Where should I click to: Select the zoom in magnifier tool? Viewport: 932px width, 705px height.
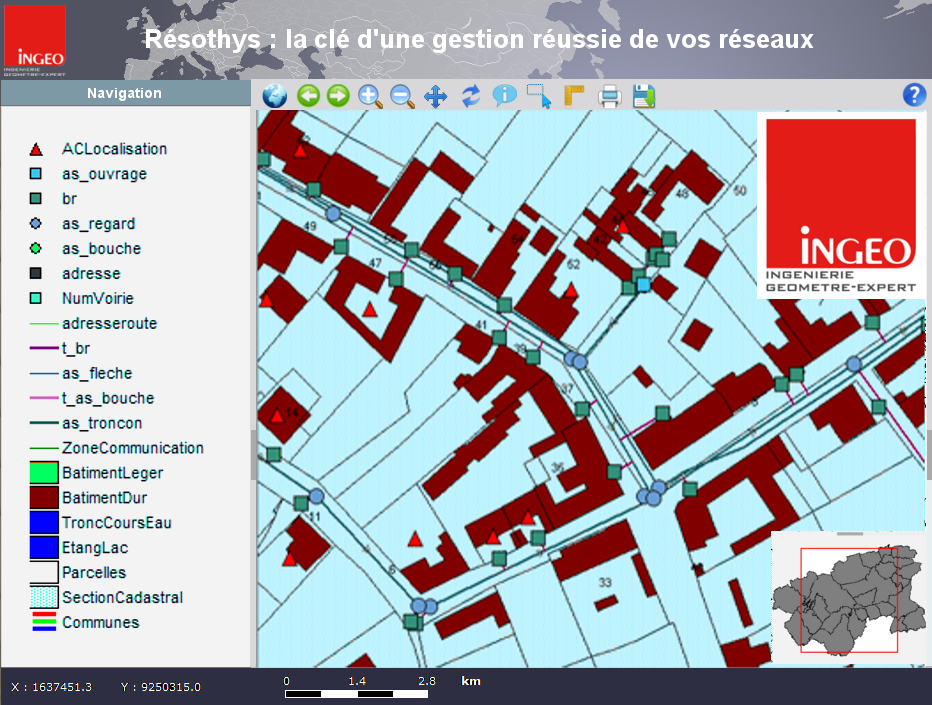click(370, 96)
